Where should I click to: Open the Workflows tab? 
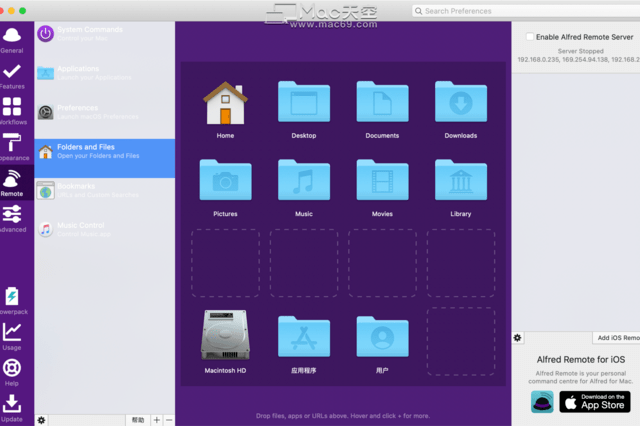point(12,111)
